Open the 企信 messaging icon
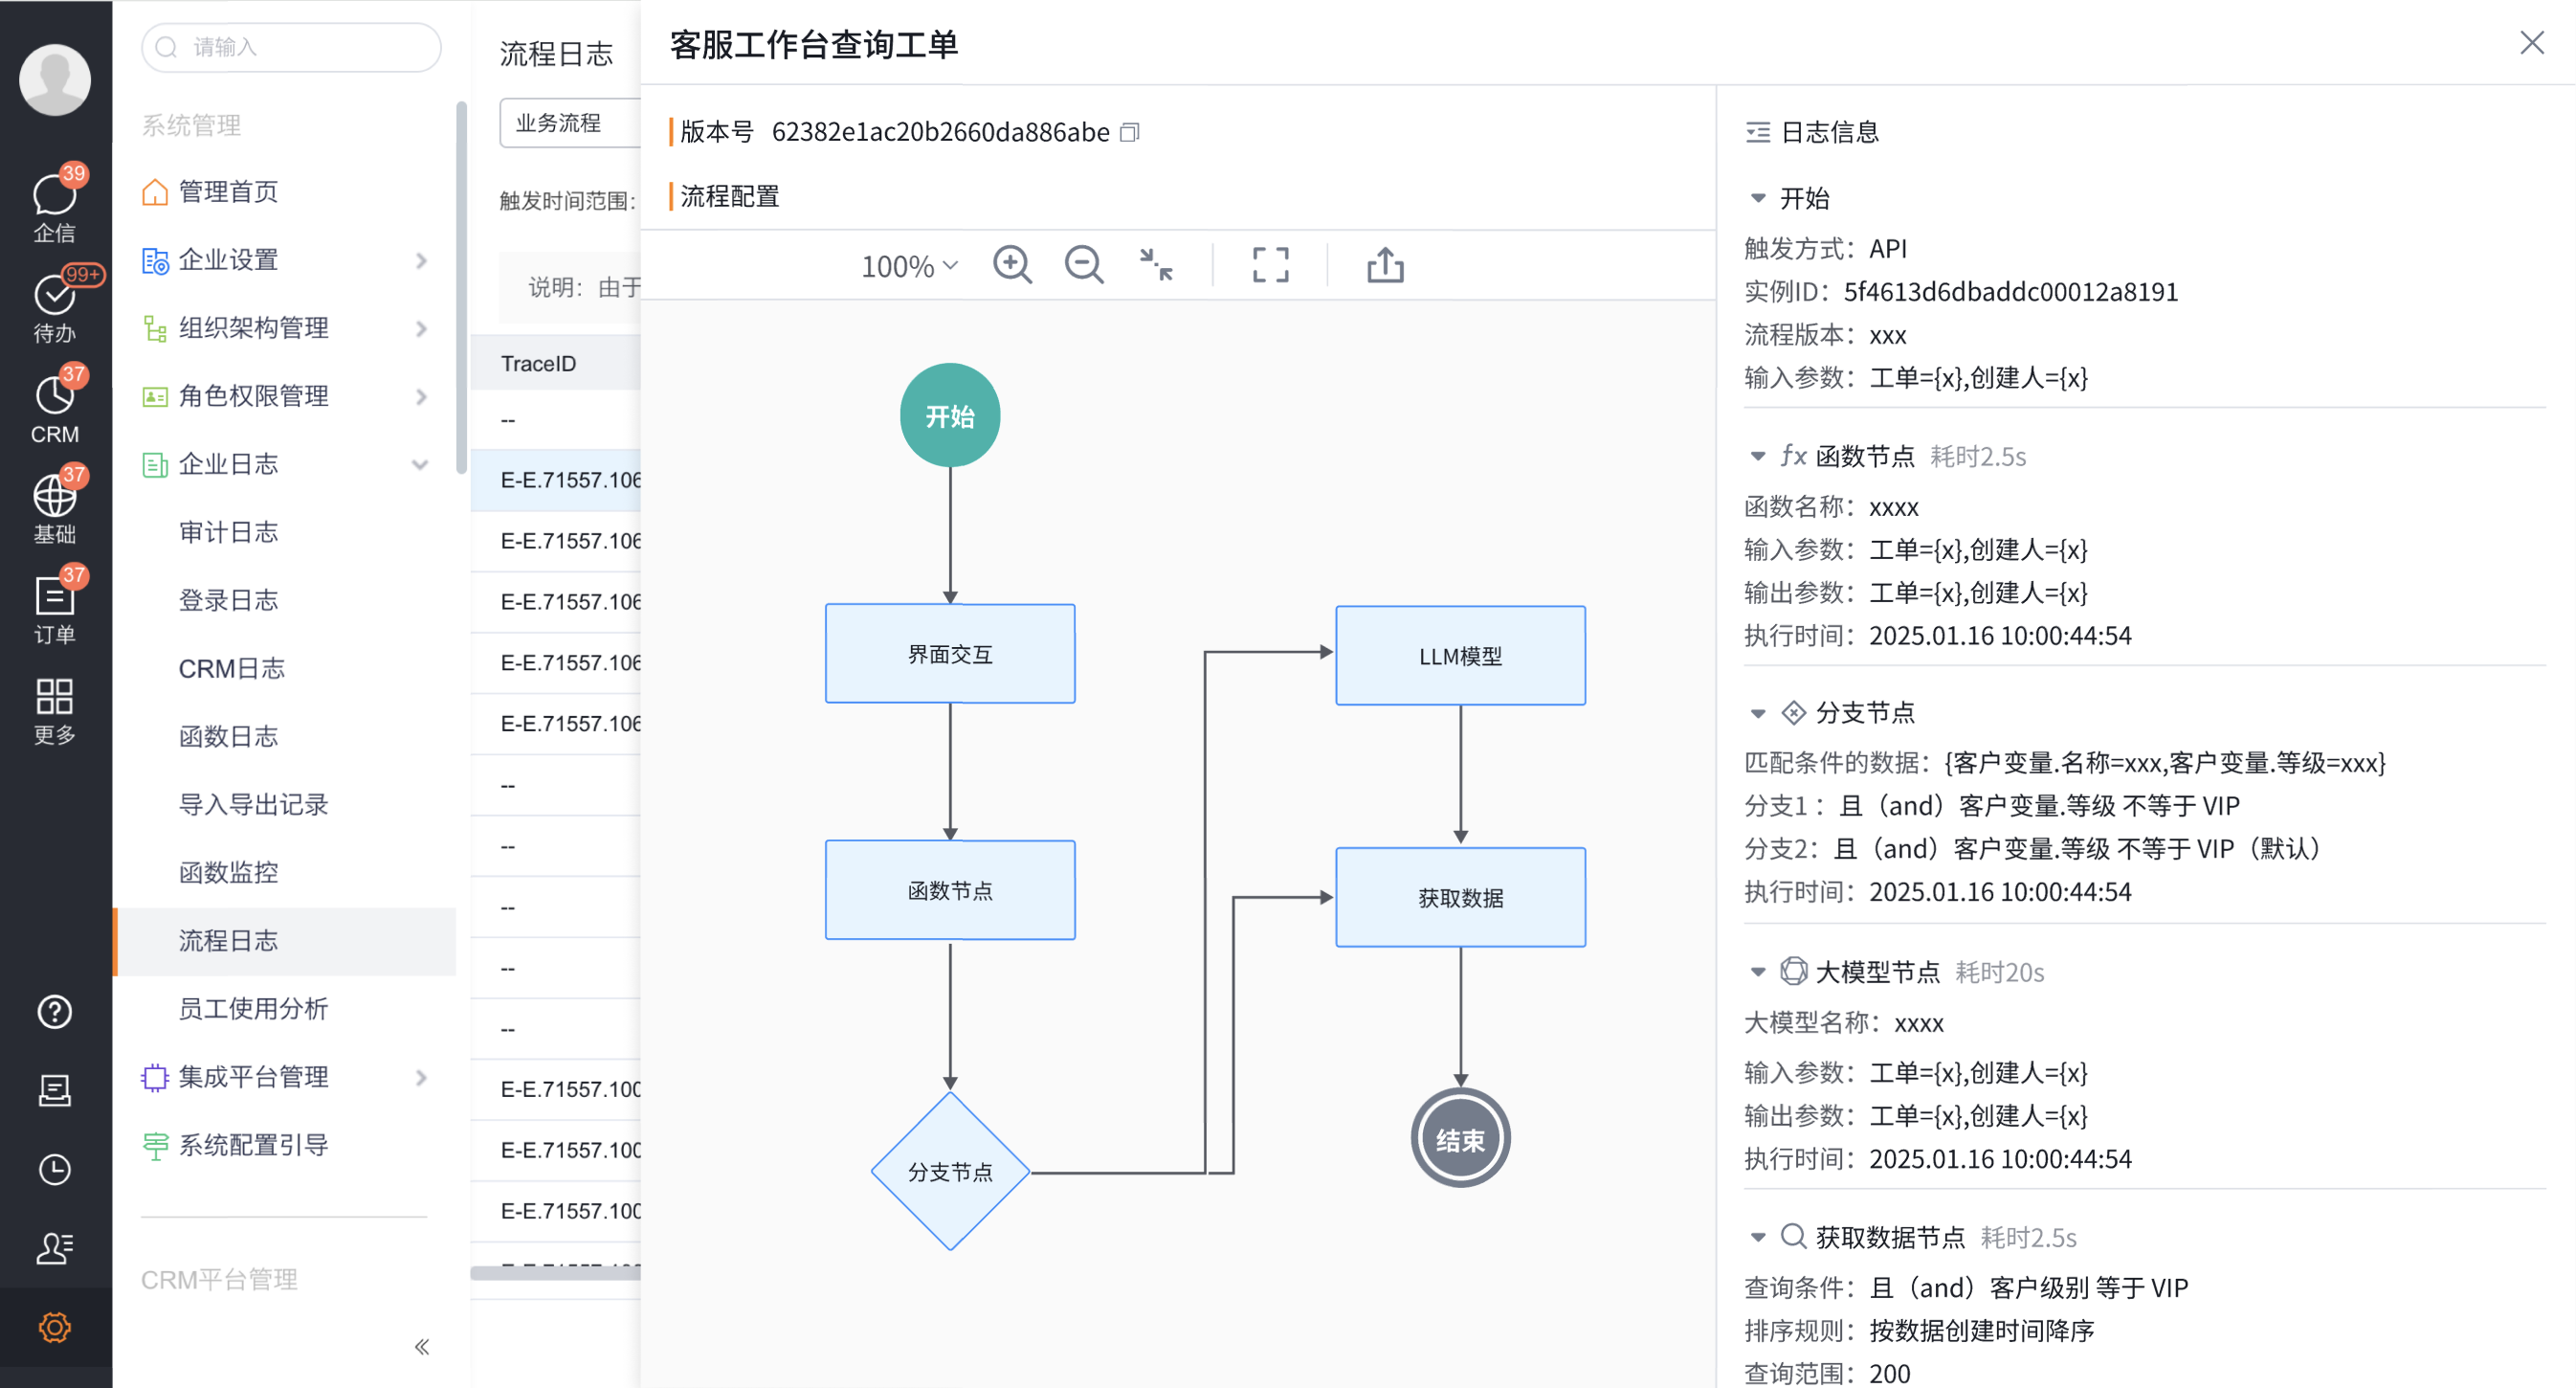 (x=54, y=205)
